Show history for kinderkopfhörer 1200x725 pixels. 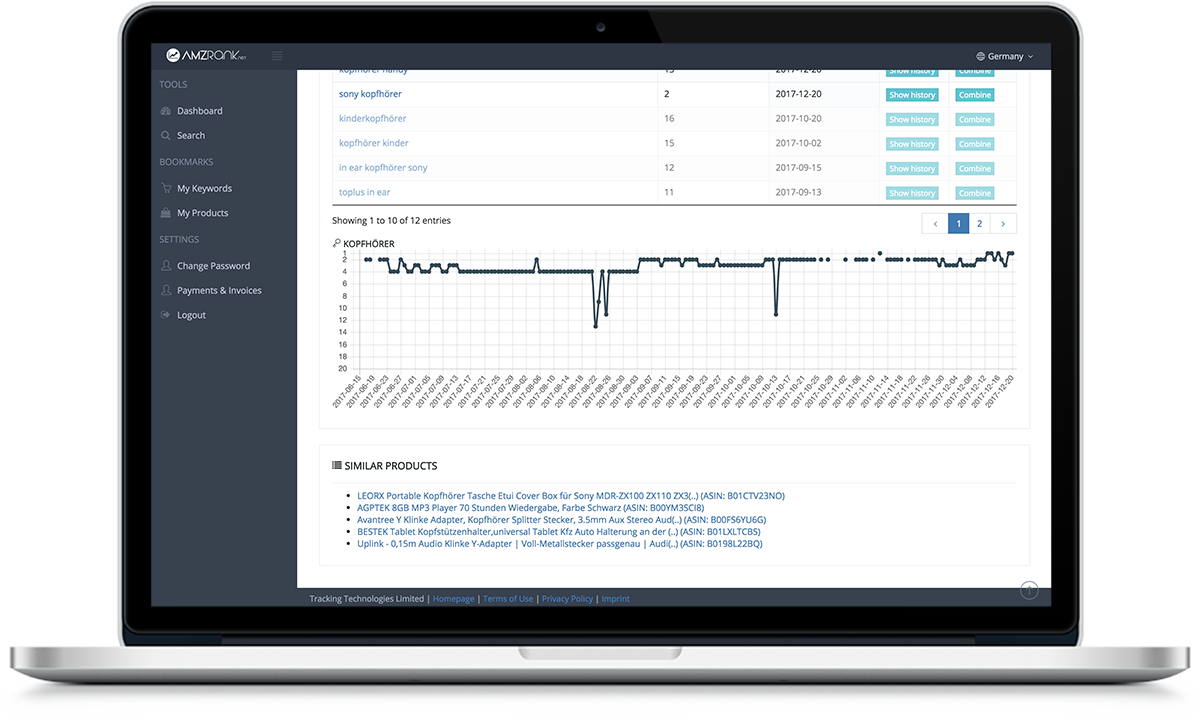(912, 119)
